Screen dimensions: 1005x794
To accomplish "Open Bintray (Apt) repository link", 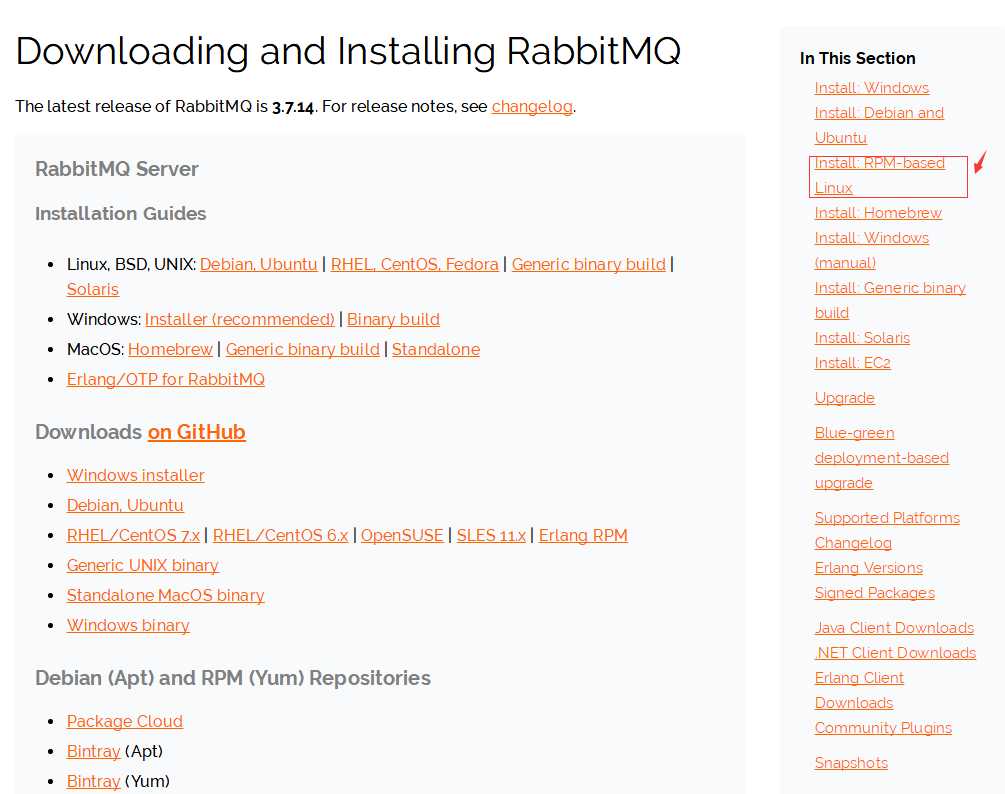I will click(x=94, y=751).
